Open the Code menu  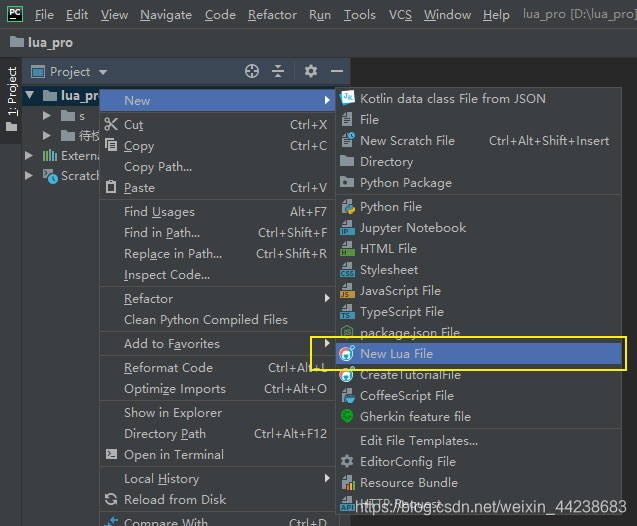(220, 15)
